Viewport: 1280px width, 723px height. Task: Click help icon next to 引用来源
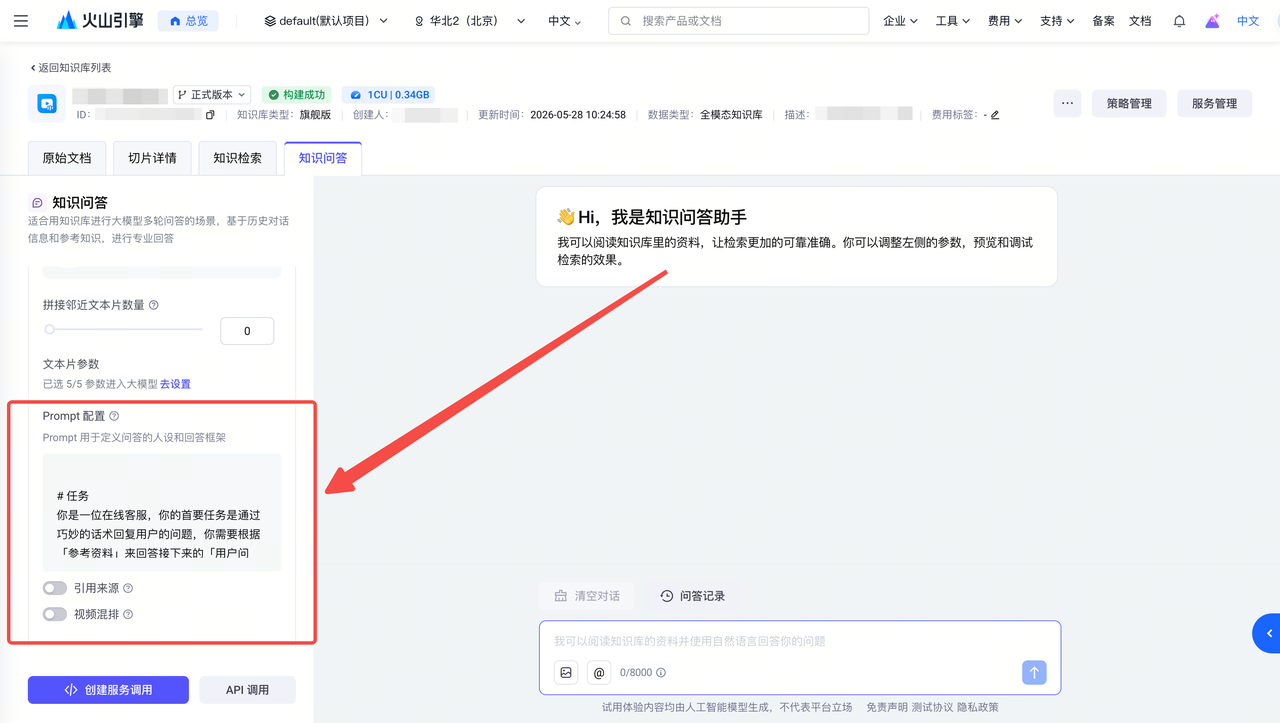tap(128, 589)
